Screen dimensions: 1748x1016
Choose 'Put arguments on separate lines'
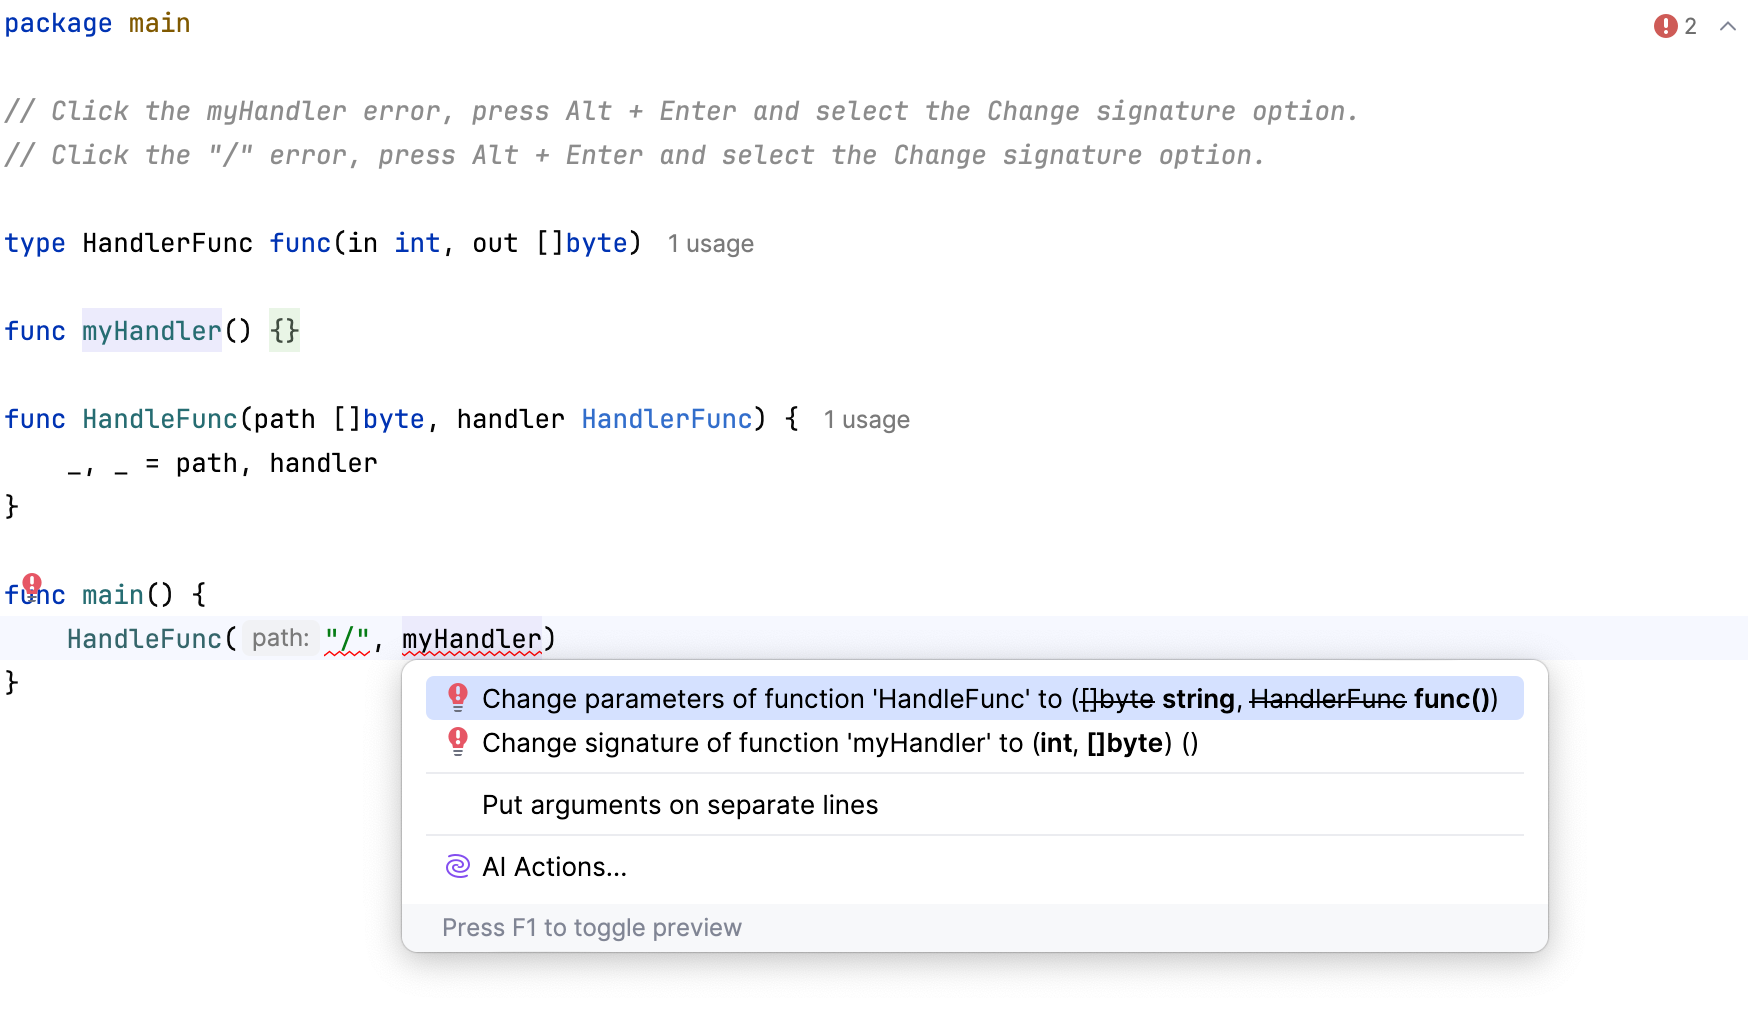coord(680,804)
